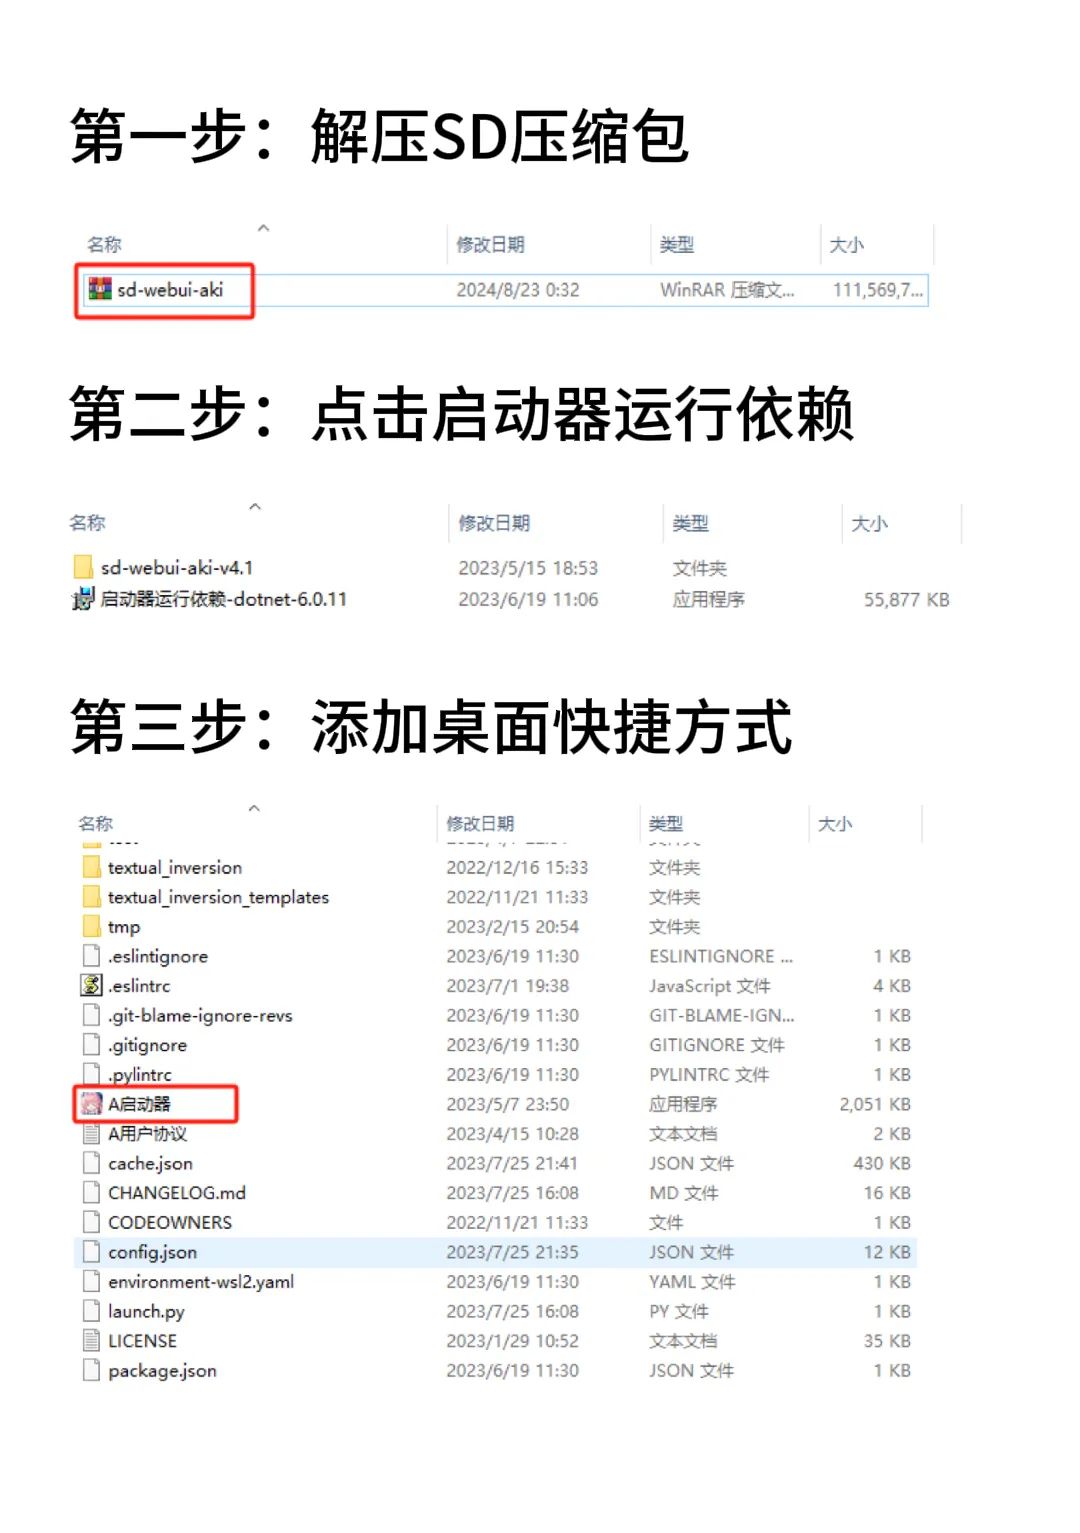Select the A启动器 file name
The height and width of the screenshot is (1533, 1080).
tap(139, 1104)
